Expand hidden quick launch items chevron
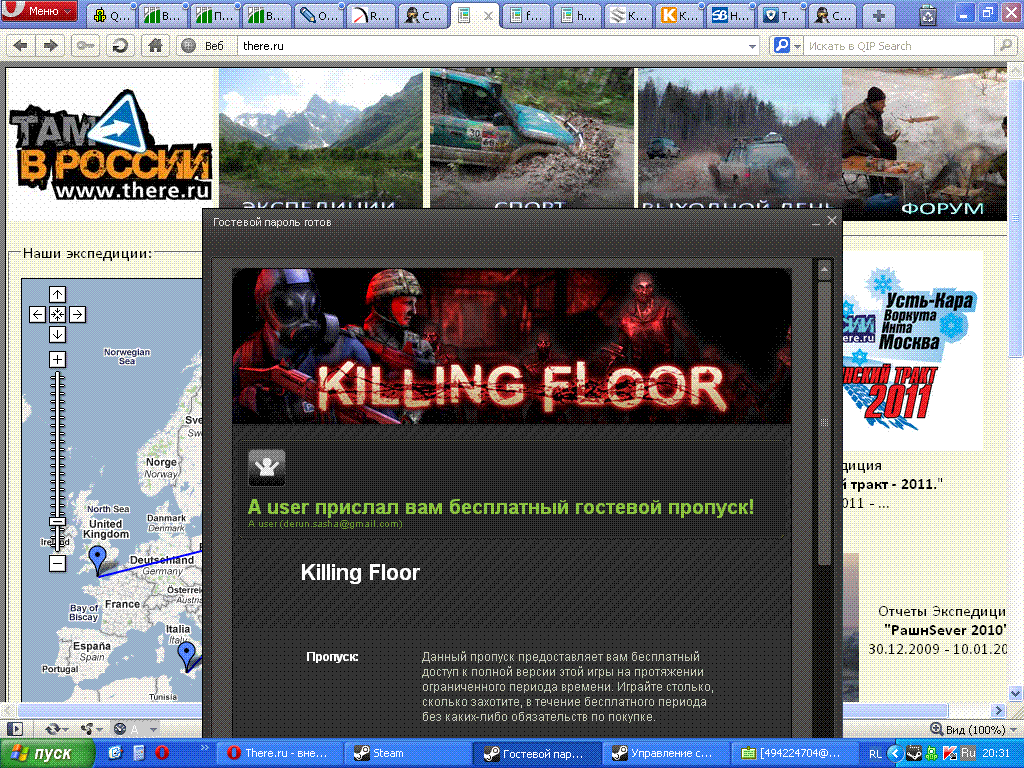This screenshot has width=1024, height=768. click(x=204, y=747)
